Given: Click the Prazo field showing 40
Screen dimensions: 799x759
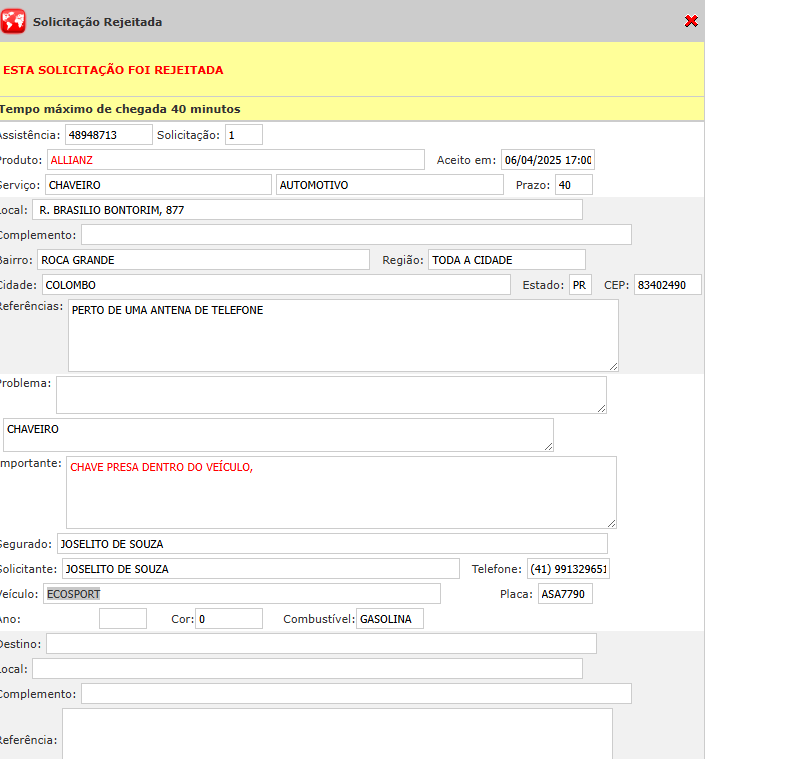Looking at the screenshot, I should coord(574,185).
